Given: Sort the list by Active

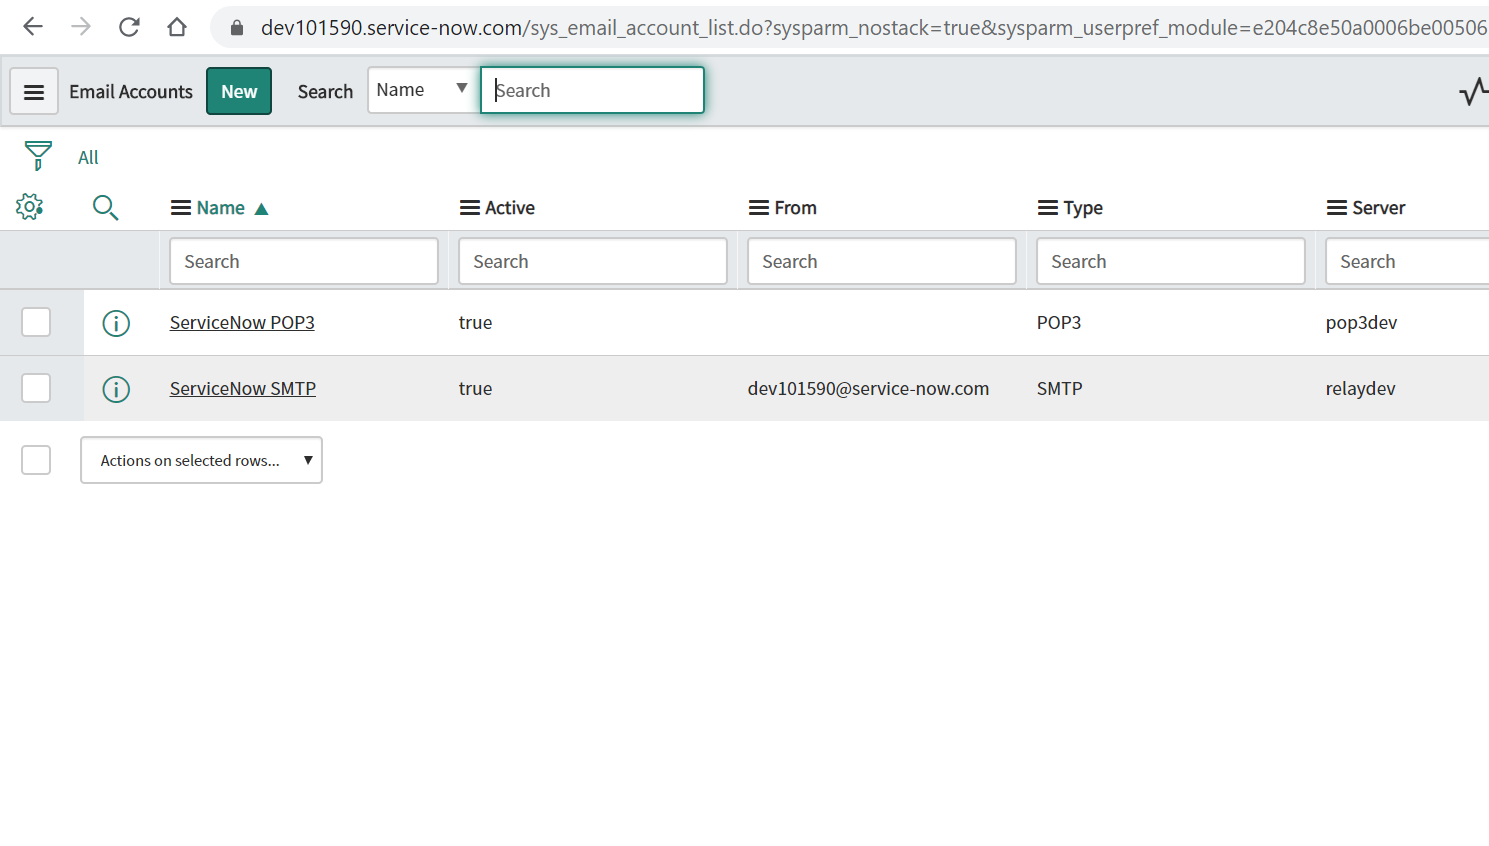Looking at the screenshot, I should (x=510, y=208).
